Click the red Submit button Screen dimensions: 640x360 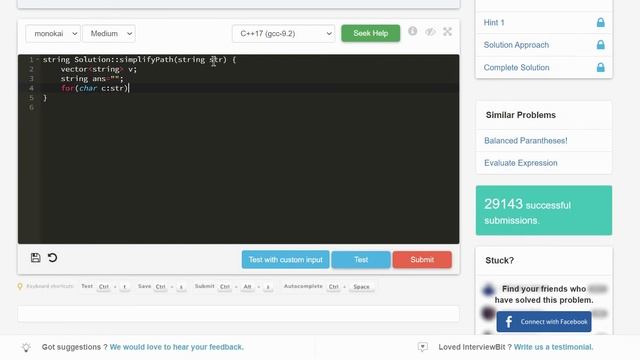(422, 260)
